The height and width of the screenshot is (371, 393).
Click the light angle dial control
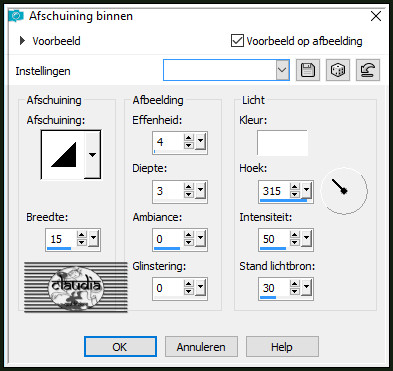click(x=344, y=191)
